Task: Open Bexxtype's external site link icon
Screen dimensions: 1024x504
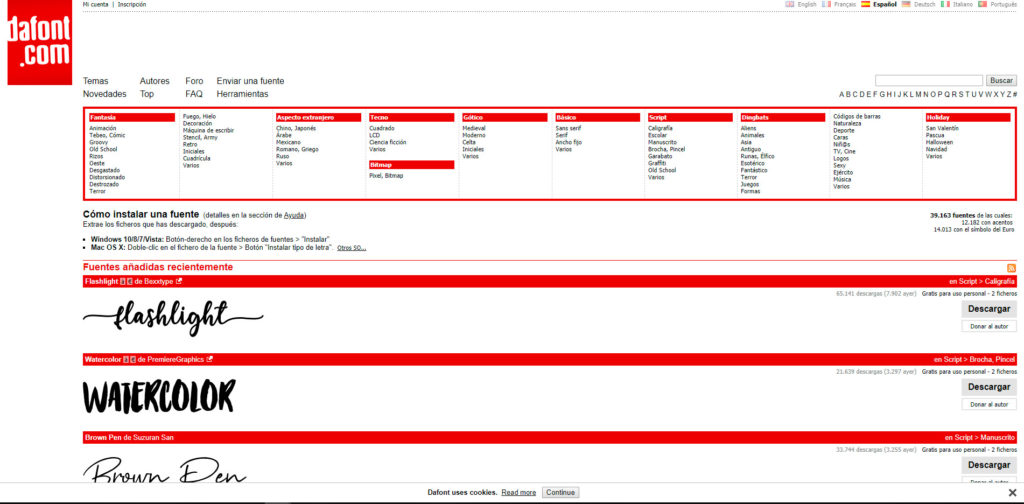Action: click(x=179, y=281)
